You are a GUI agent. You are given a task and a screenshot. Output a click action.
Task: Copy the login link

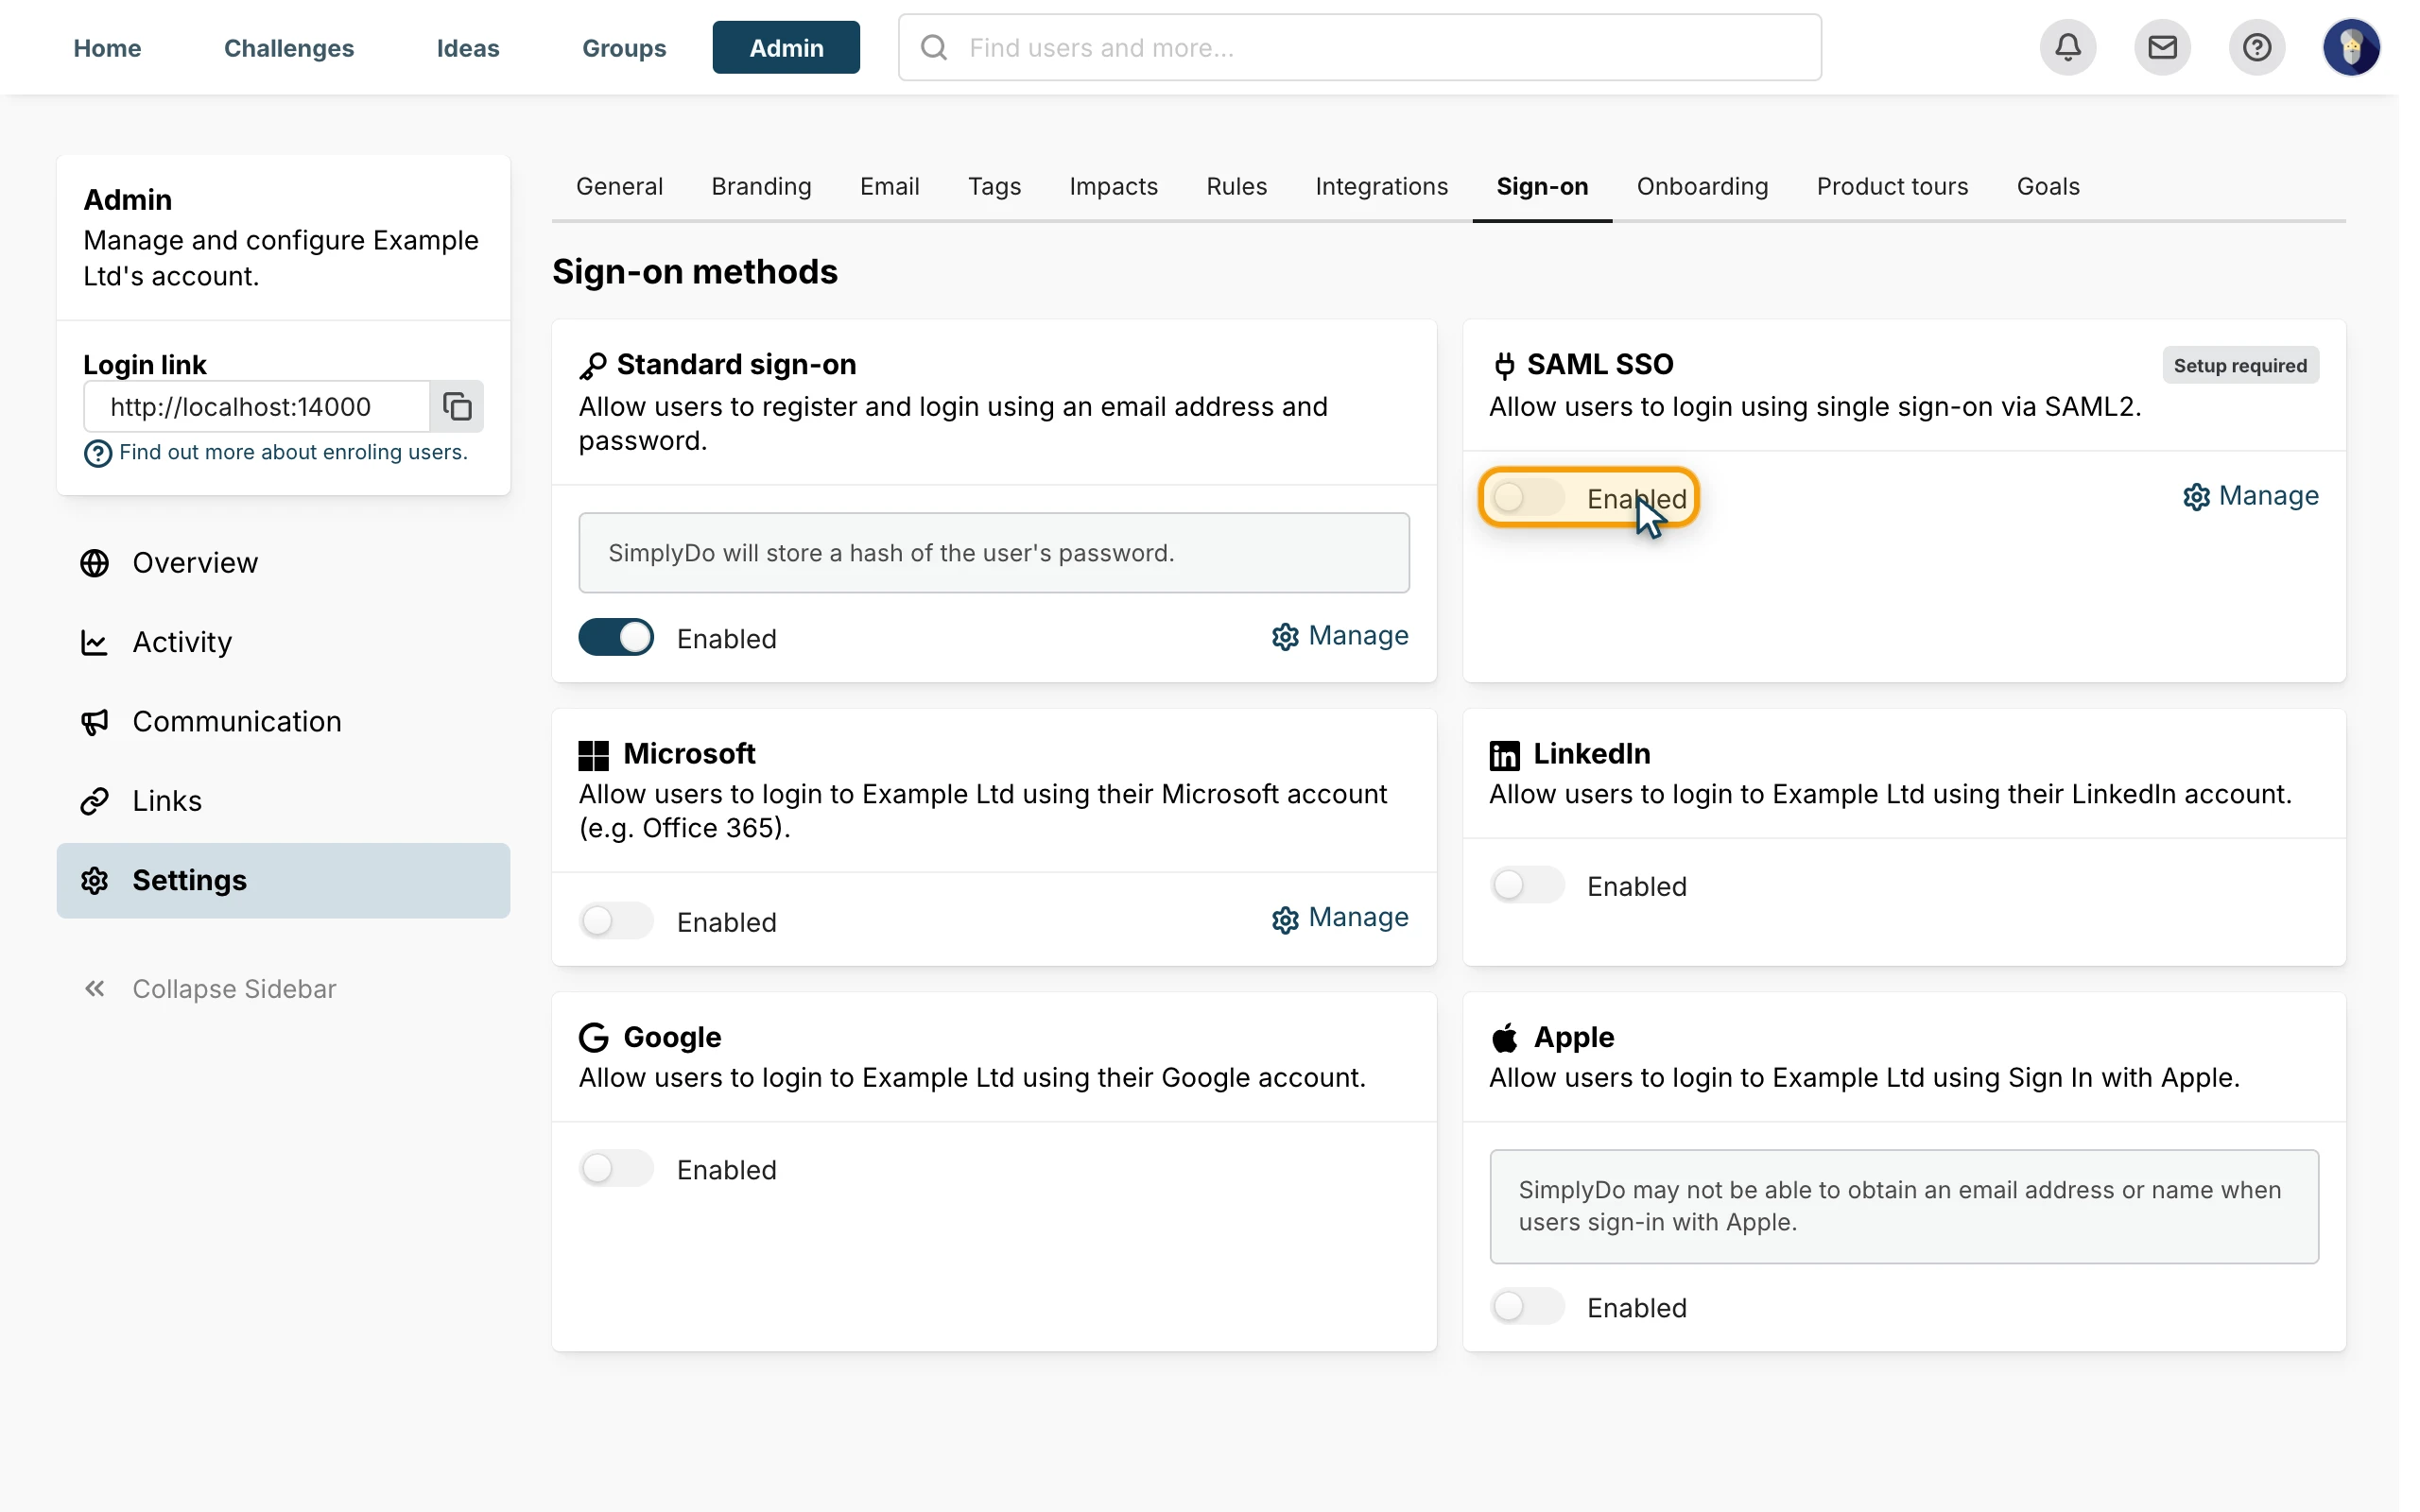pos(457,406)
